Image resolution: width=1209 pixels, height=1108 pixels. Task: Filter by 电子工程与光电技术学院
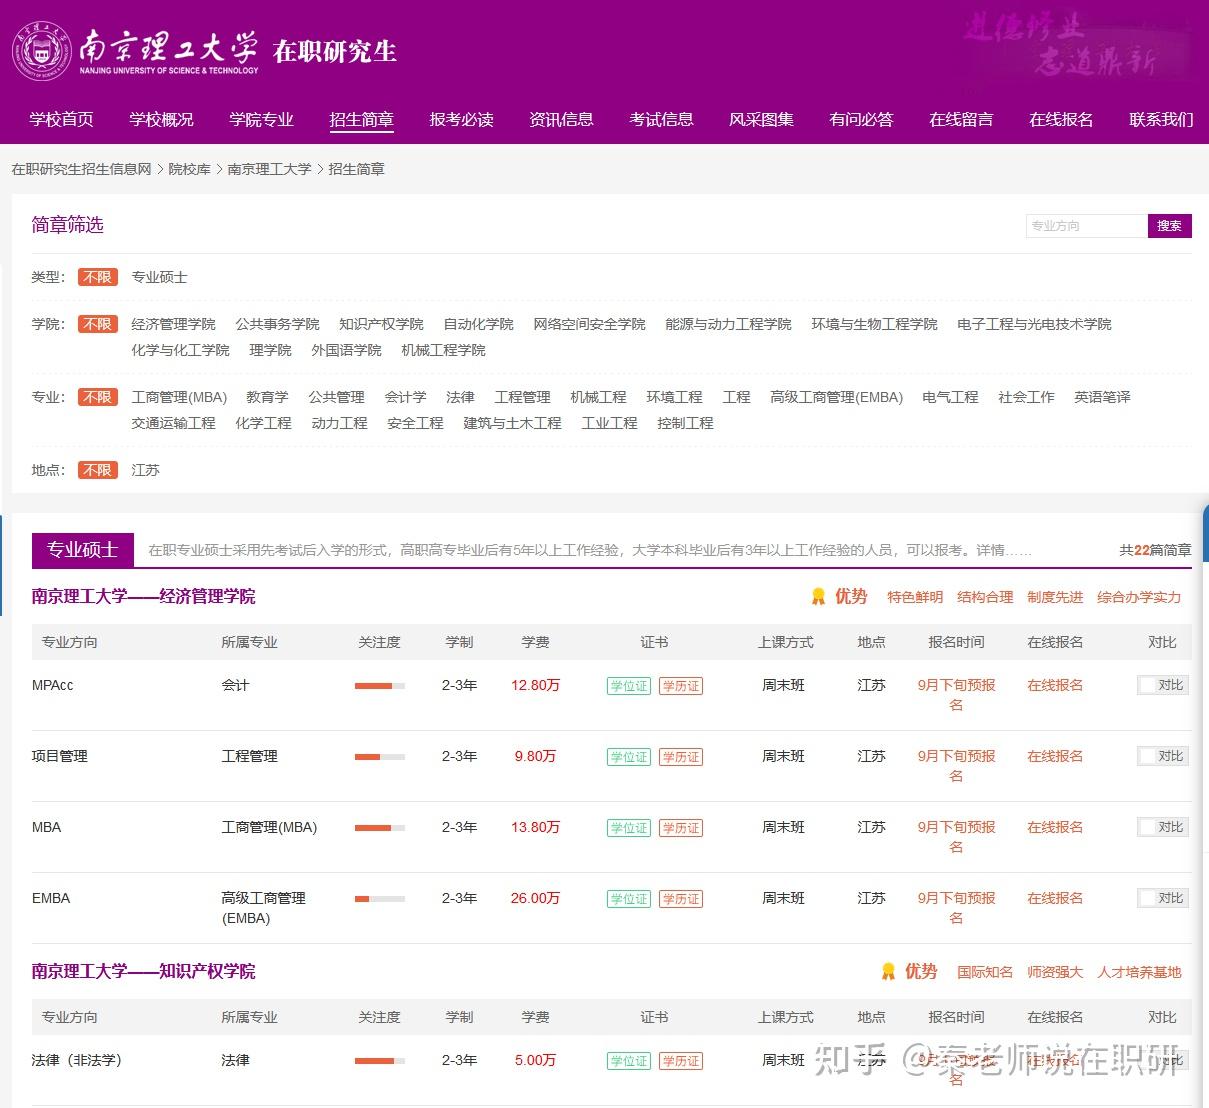(x=1035, y=324)
